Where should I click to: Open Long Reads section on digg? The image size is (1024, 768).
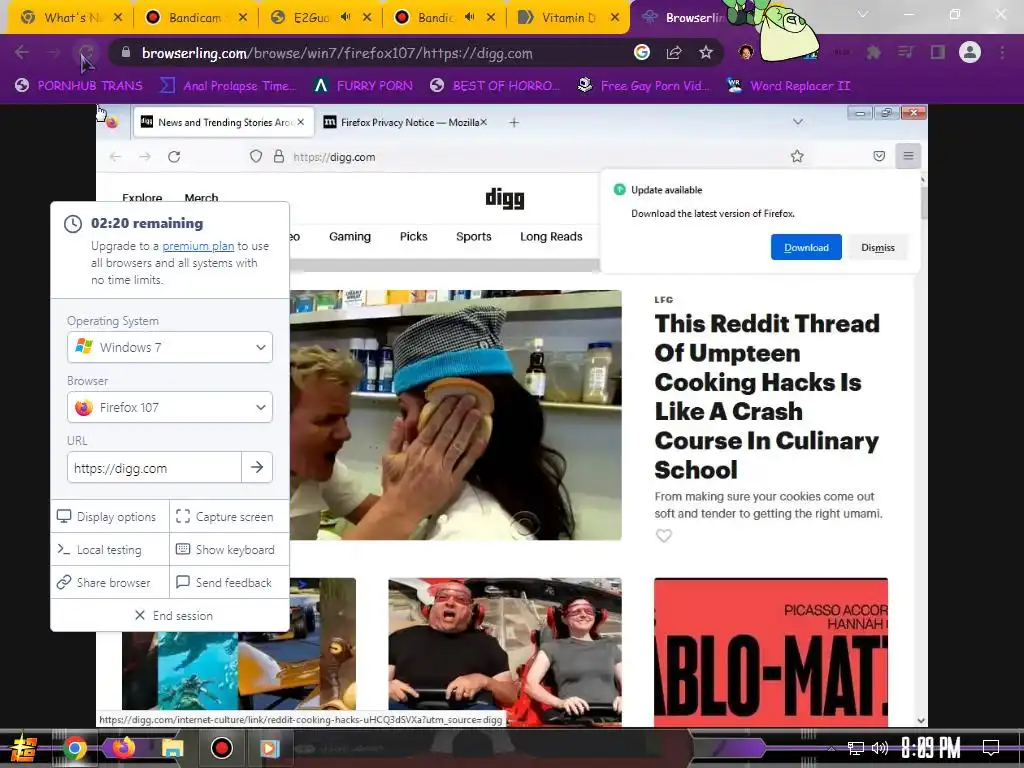(551, 236)
